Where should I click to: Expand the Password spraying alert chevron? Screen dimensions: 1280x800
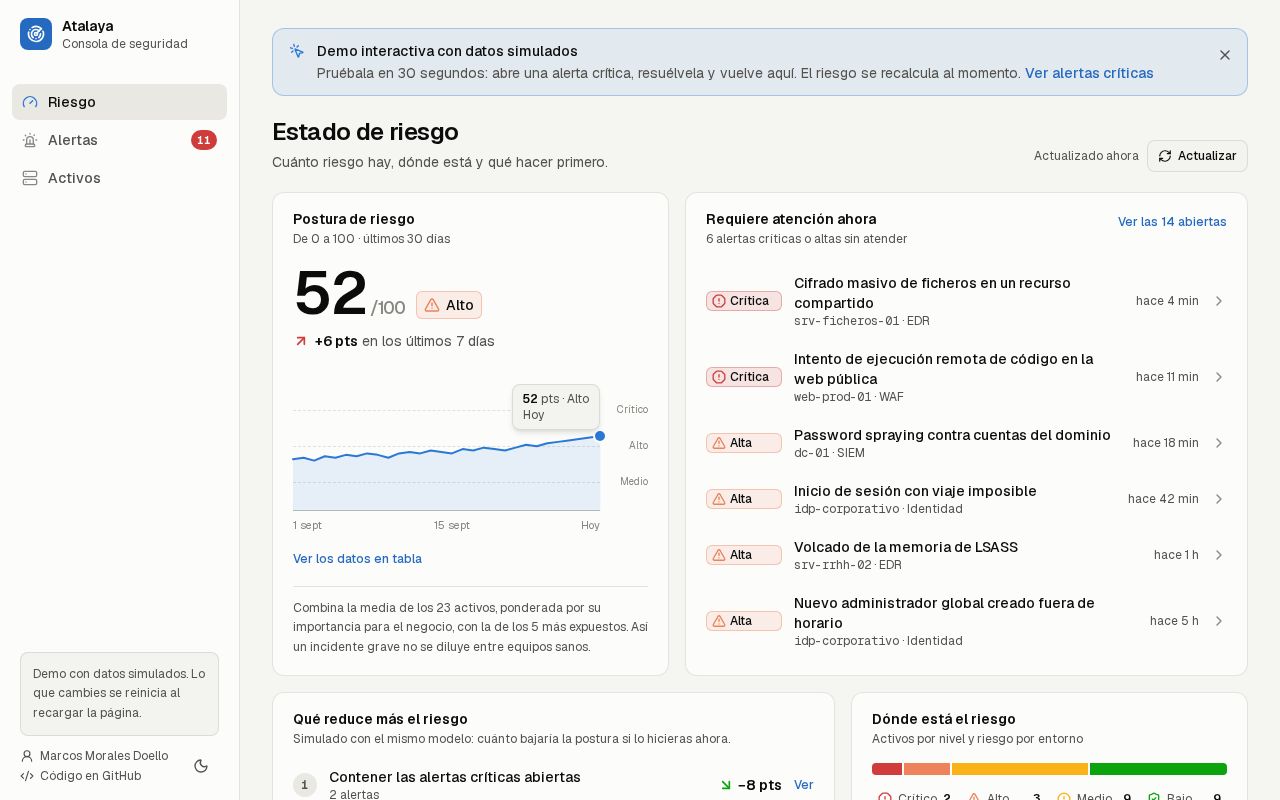tap(1219, 443)
